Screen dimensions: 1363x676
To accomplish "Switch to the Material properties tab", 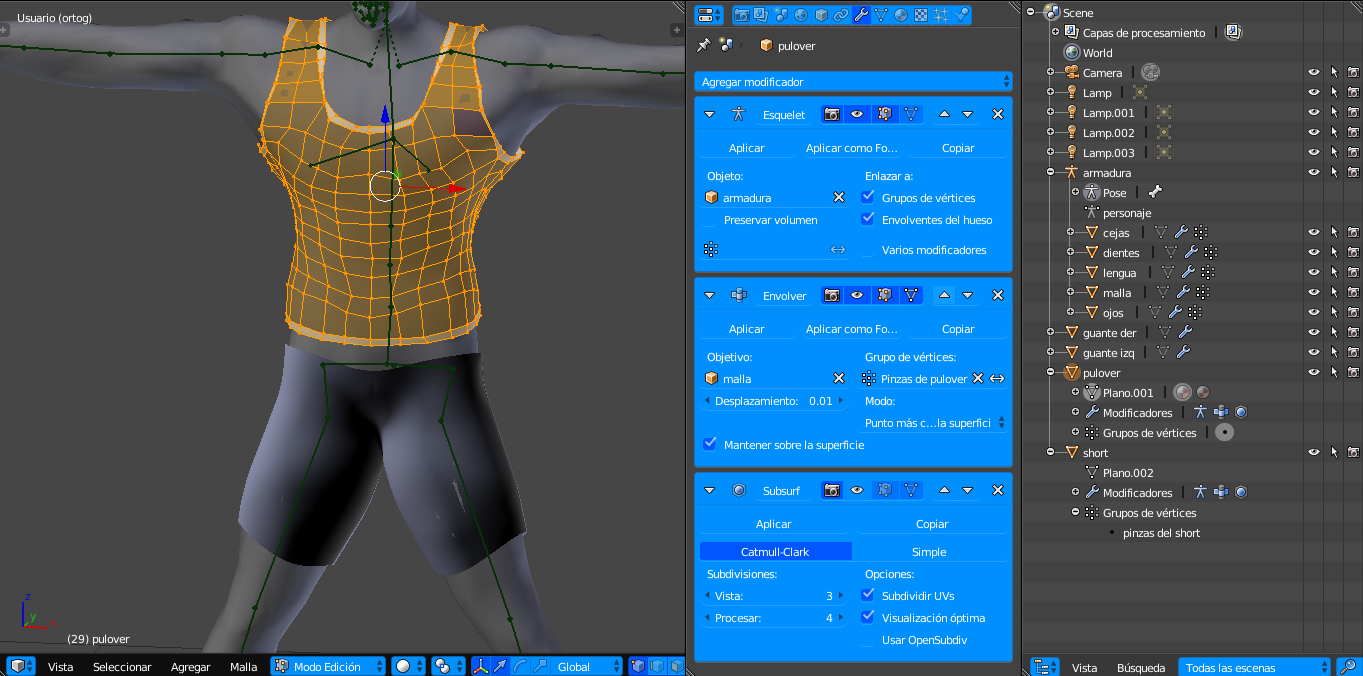I will point(901,15).
